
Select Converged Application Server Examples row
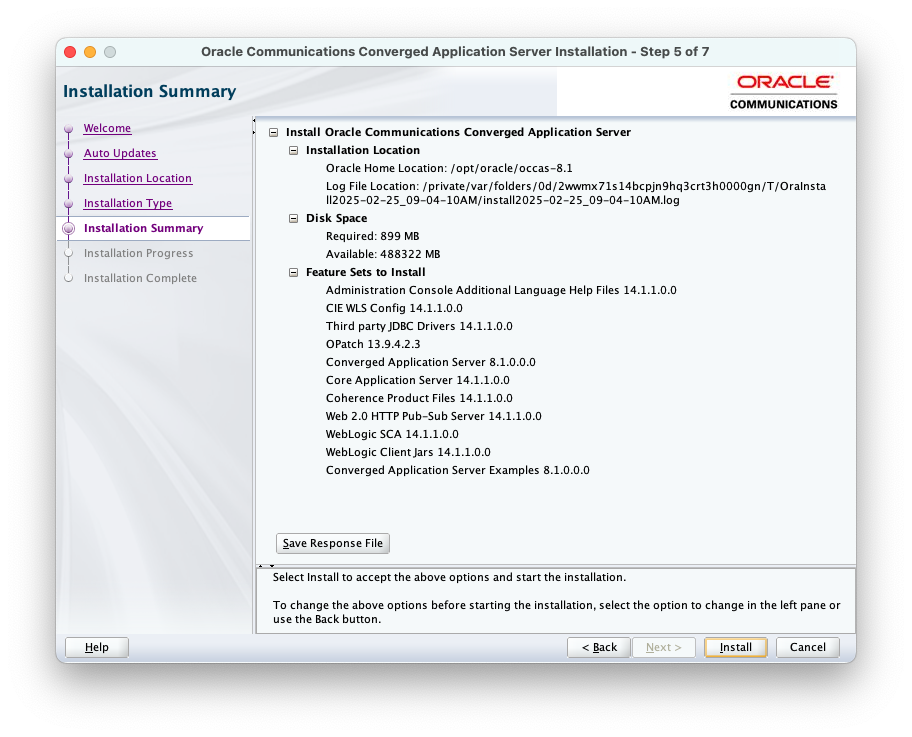(457, 471)
